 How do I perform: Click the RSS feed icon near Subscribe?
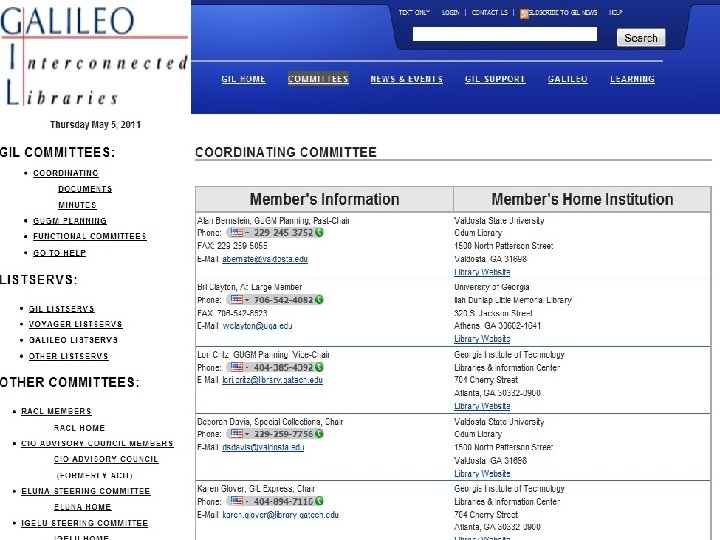[524, 14]
